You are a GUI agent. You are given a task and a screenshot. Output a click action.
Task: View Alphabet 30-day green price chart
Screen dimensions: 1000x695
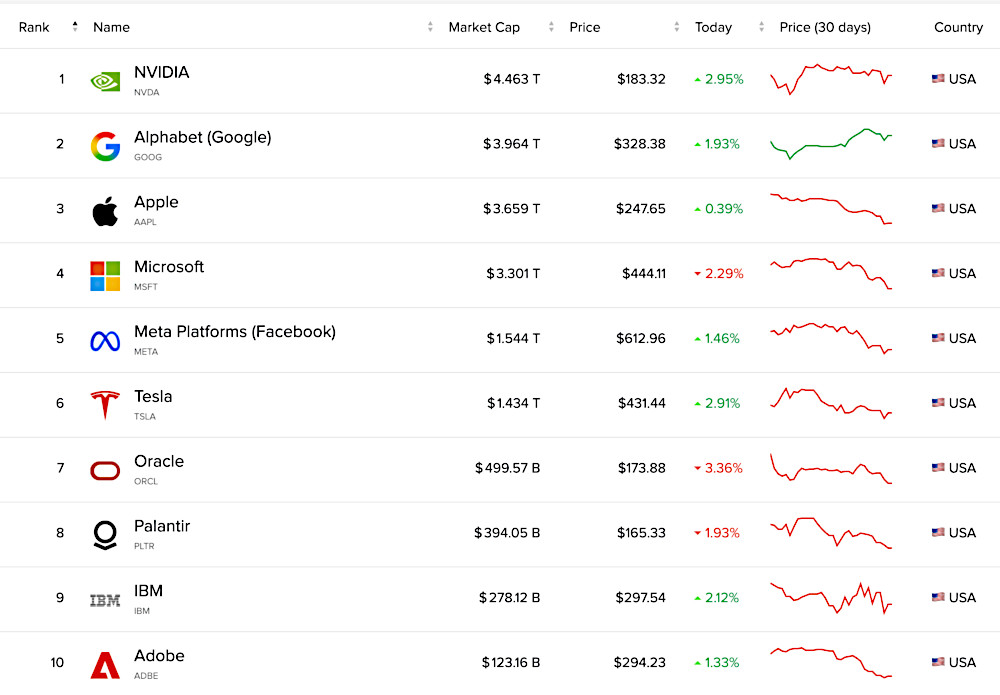point(831,144)
